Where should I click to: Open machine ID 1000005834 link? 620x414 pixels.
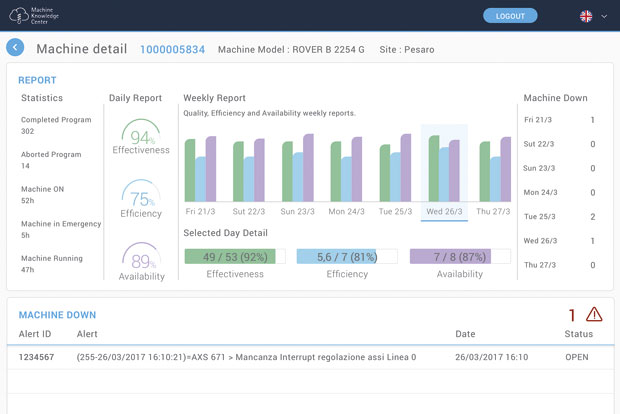(x=172, y=49)
